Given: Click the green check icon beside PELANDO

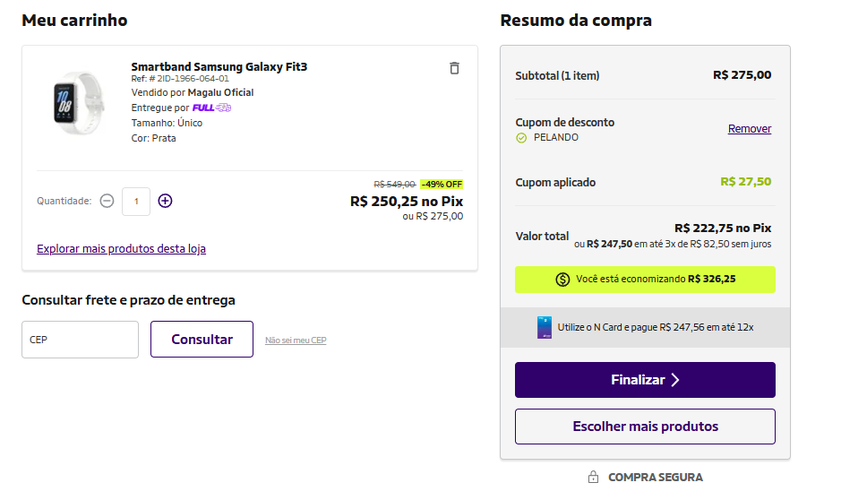Looking at the screenshot, I should point(521,138).
